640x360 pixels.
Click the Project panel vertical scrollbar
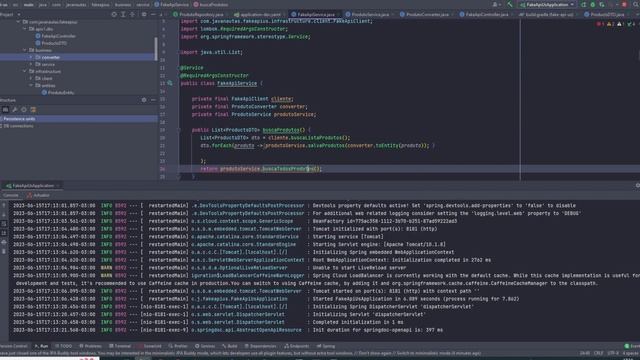156,48
